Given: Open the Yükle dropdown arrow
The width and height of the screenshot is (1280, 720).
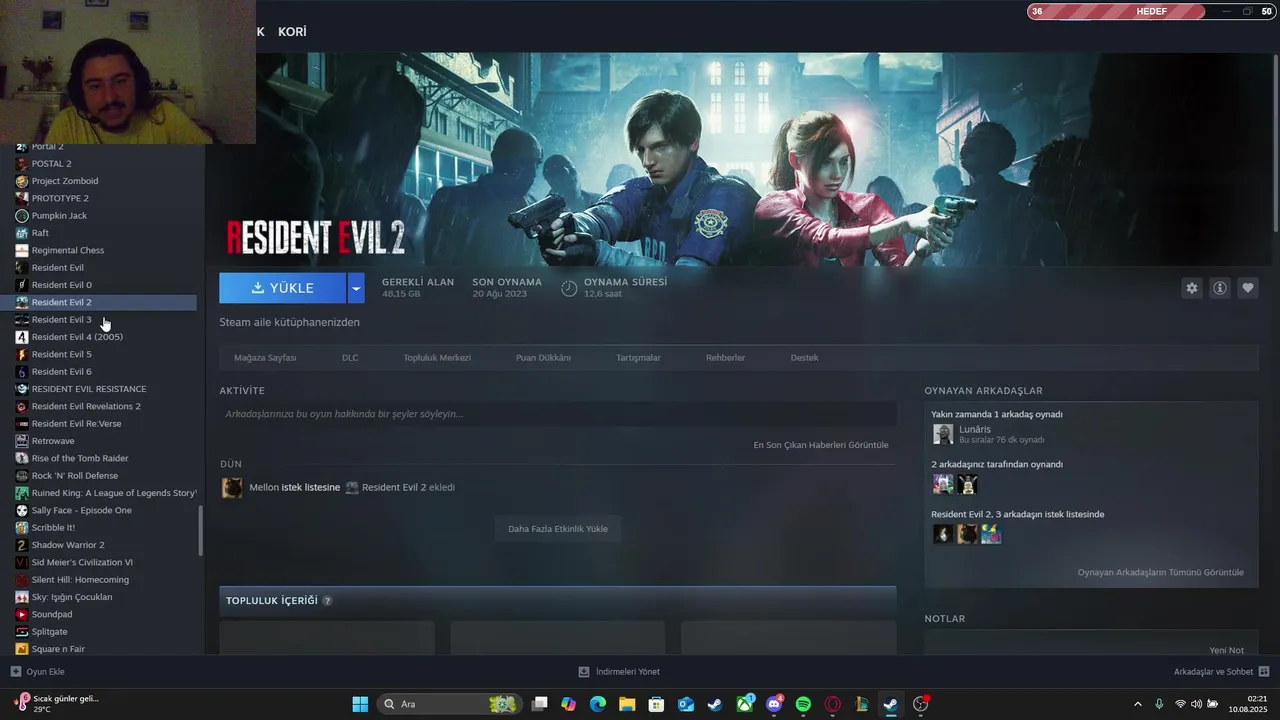Looking at the screenshot, I should (x=356, y=288).
